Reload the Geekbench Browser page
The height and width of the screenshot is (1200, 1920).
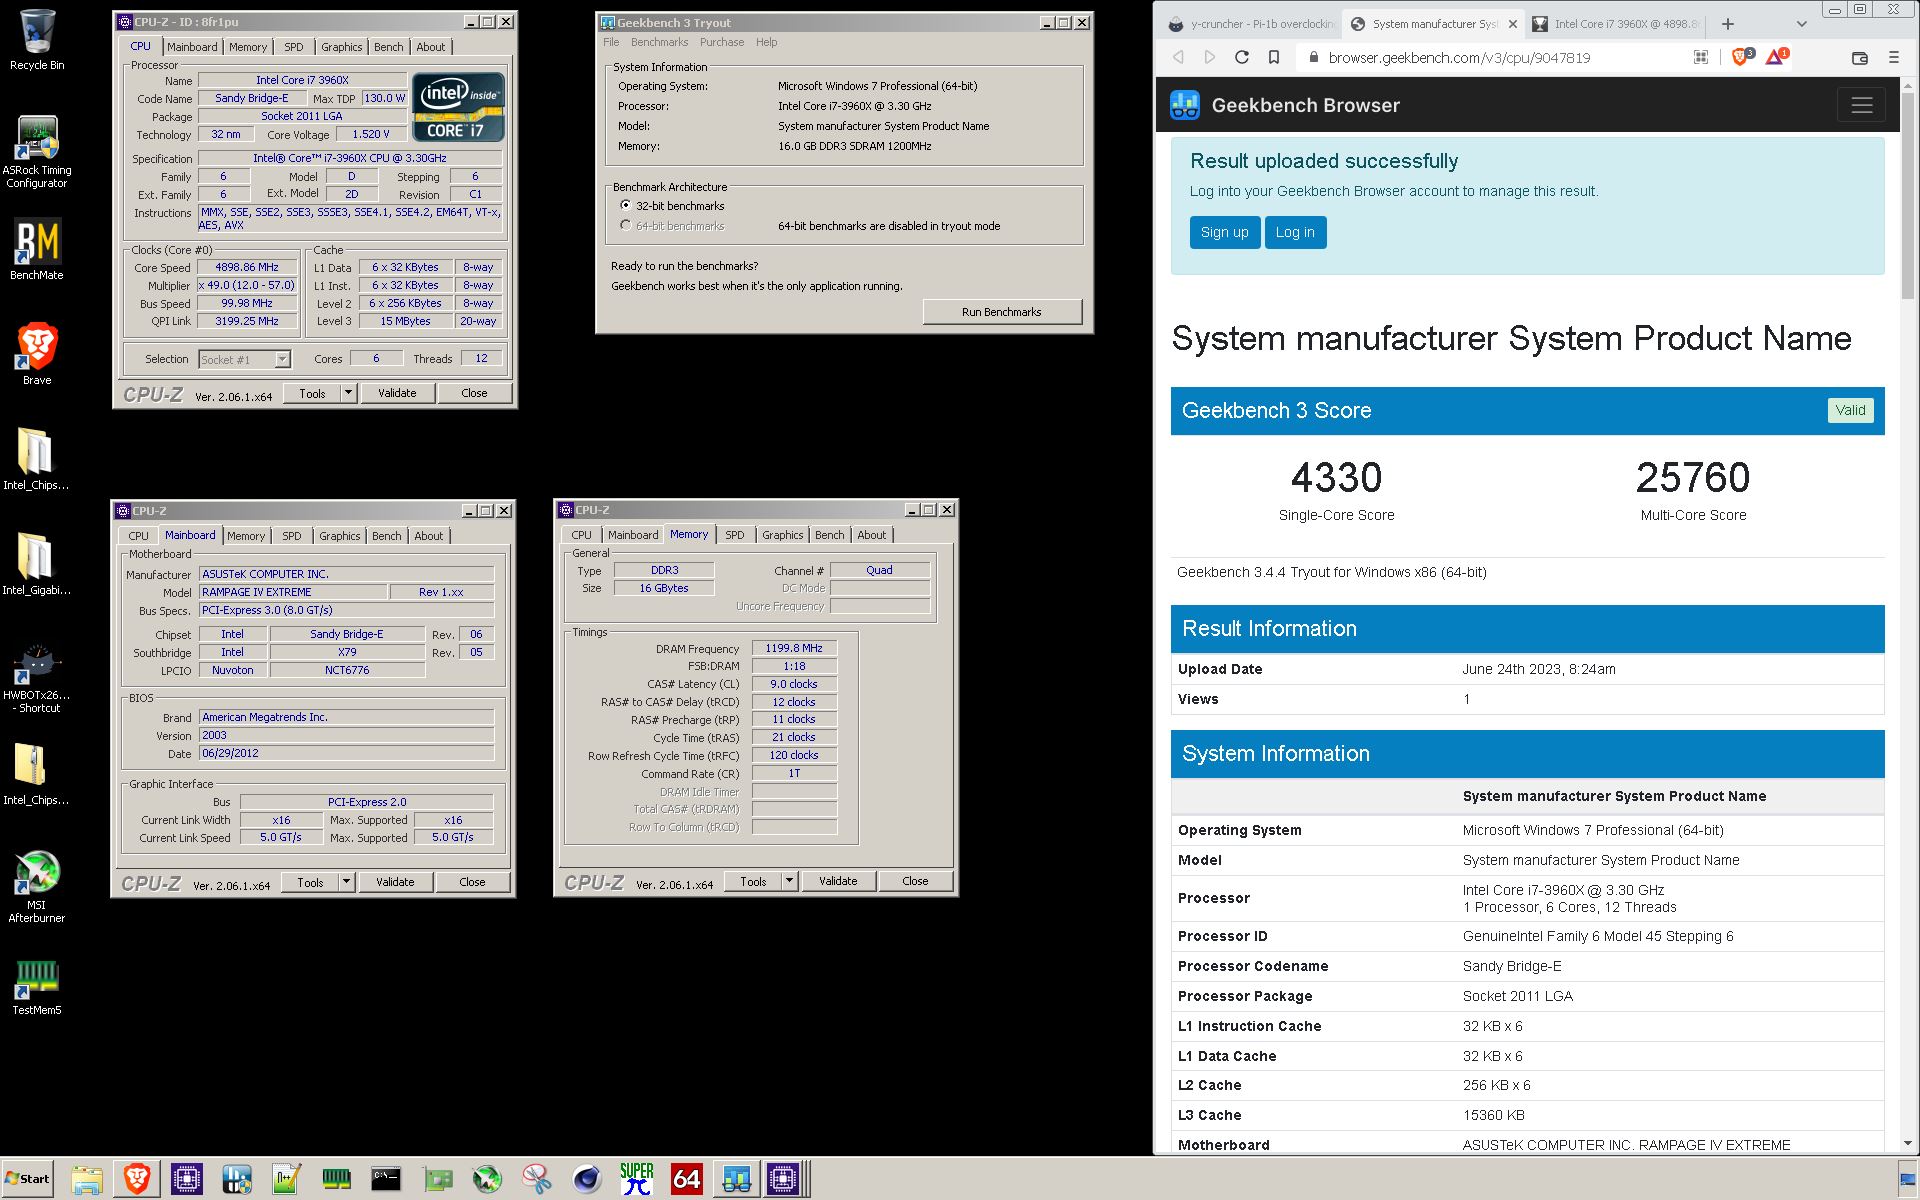pos(1242,58)
